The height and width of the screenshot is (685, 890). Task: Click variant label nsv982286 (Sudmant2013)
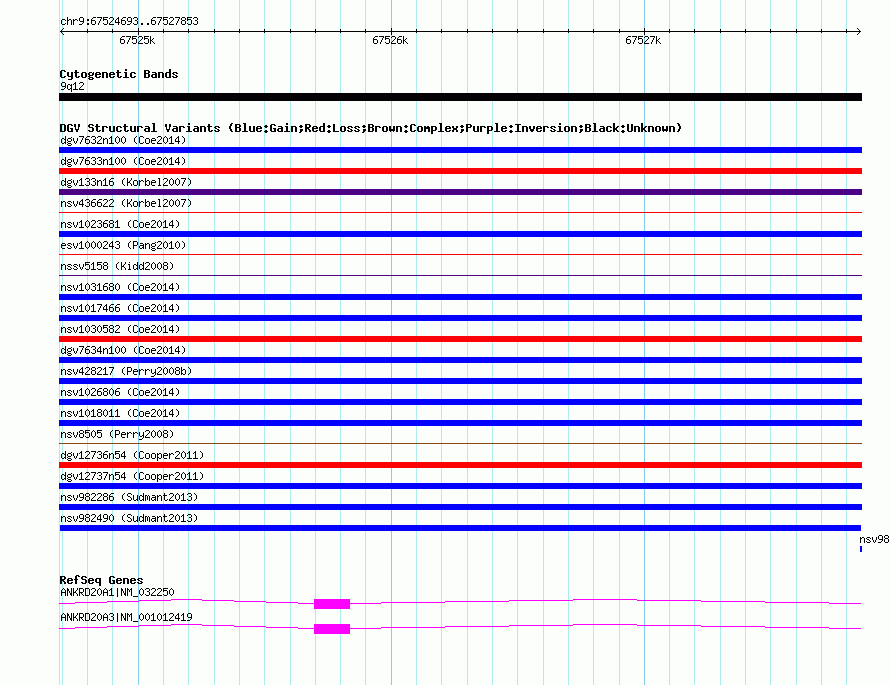[129, 497]
